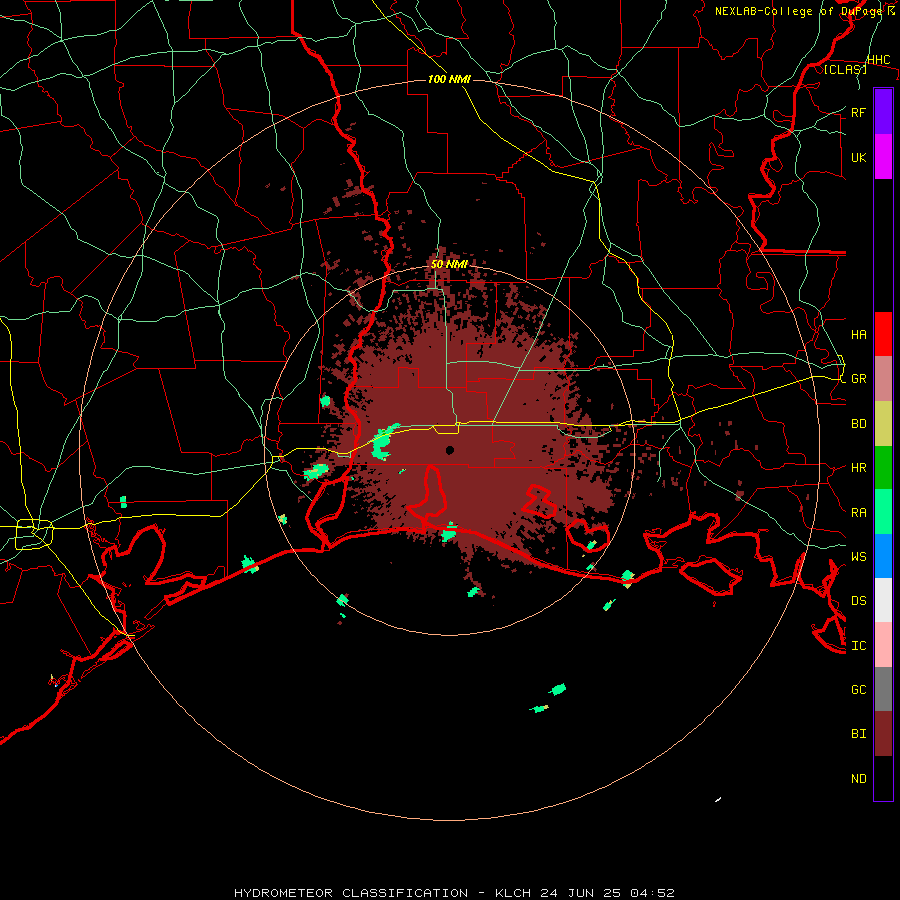Click the WS blue legend swatch
The height and width of the screenshot is (900, 900).
[x=883, y=556]
